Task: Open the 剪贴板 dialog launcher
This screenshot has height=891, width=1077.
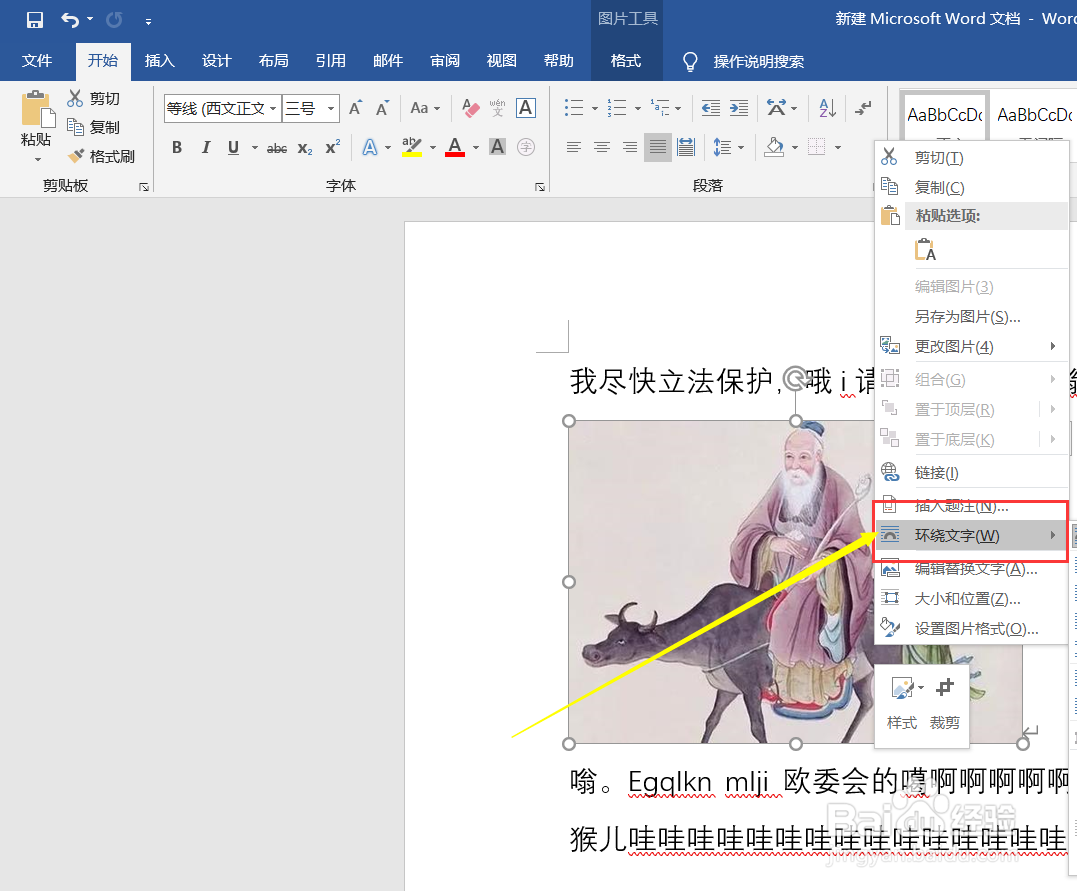Action: pyautogui.click(x=144, y=187)
